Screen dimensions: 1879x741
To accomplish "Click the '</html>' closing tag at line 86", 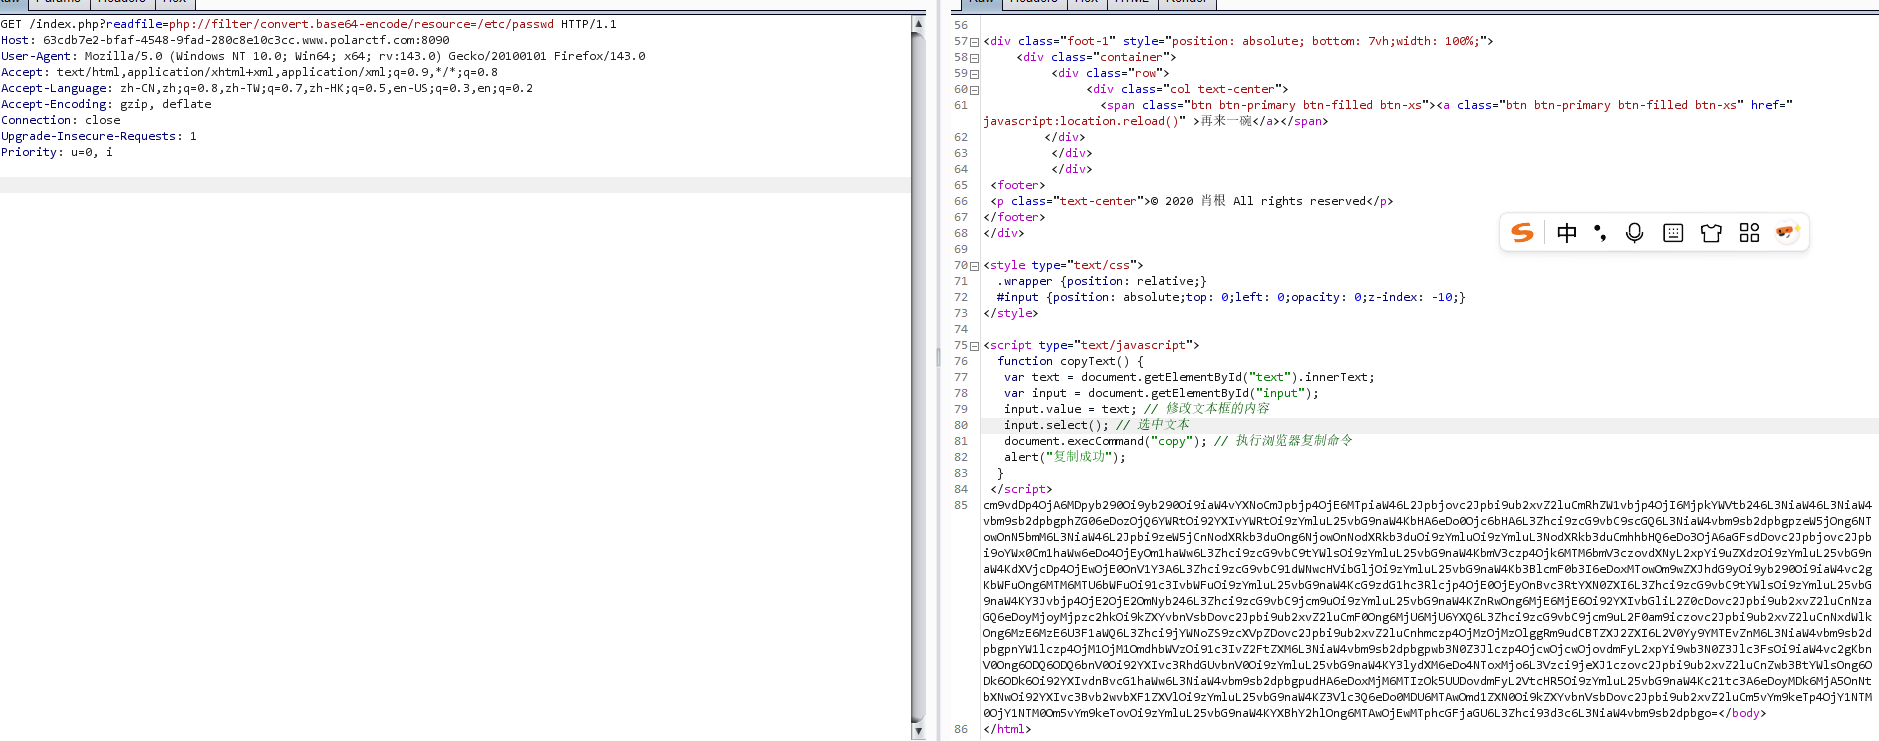I will pyautogui.click(x=1007, y=729).
